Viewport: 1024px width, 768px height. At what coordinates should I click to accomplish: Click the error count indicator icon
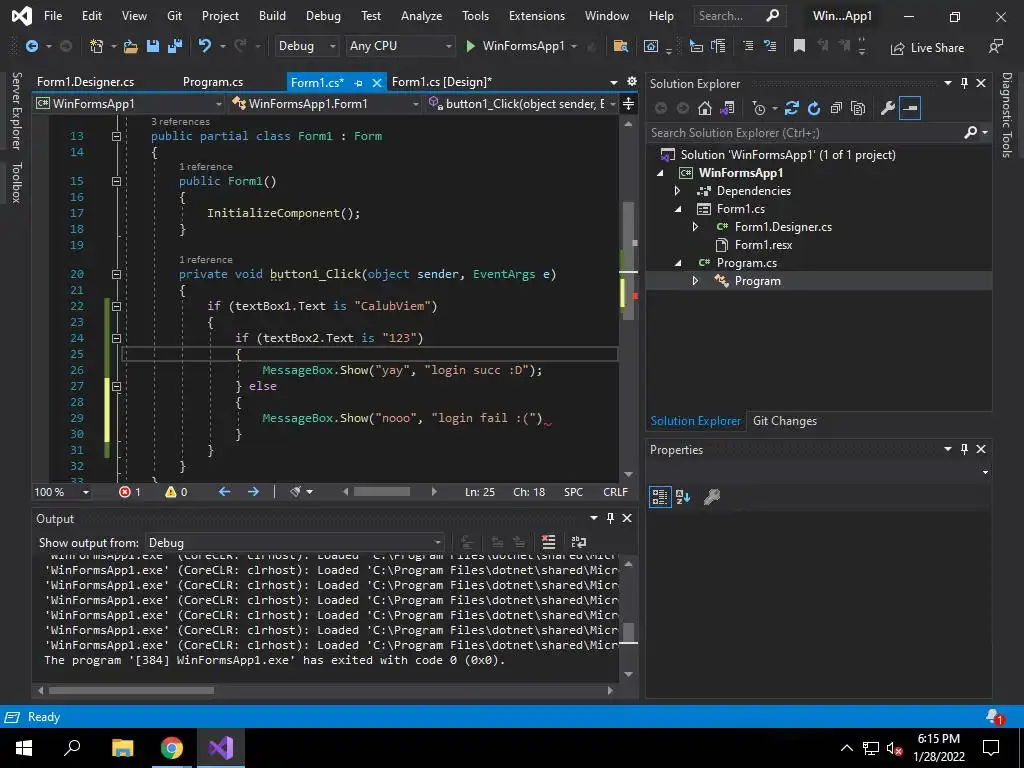point(125,492)
